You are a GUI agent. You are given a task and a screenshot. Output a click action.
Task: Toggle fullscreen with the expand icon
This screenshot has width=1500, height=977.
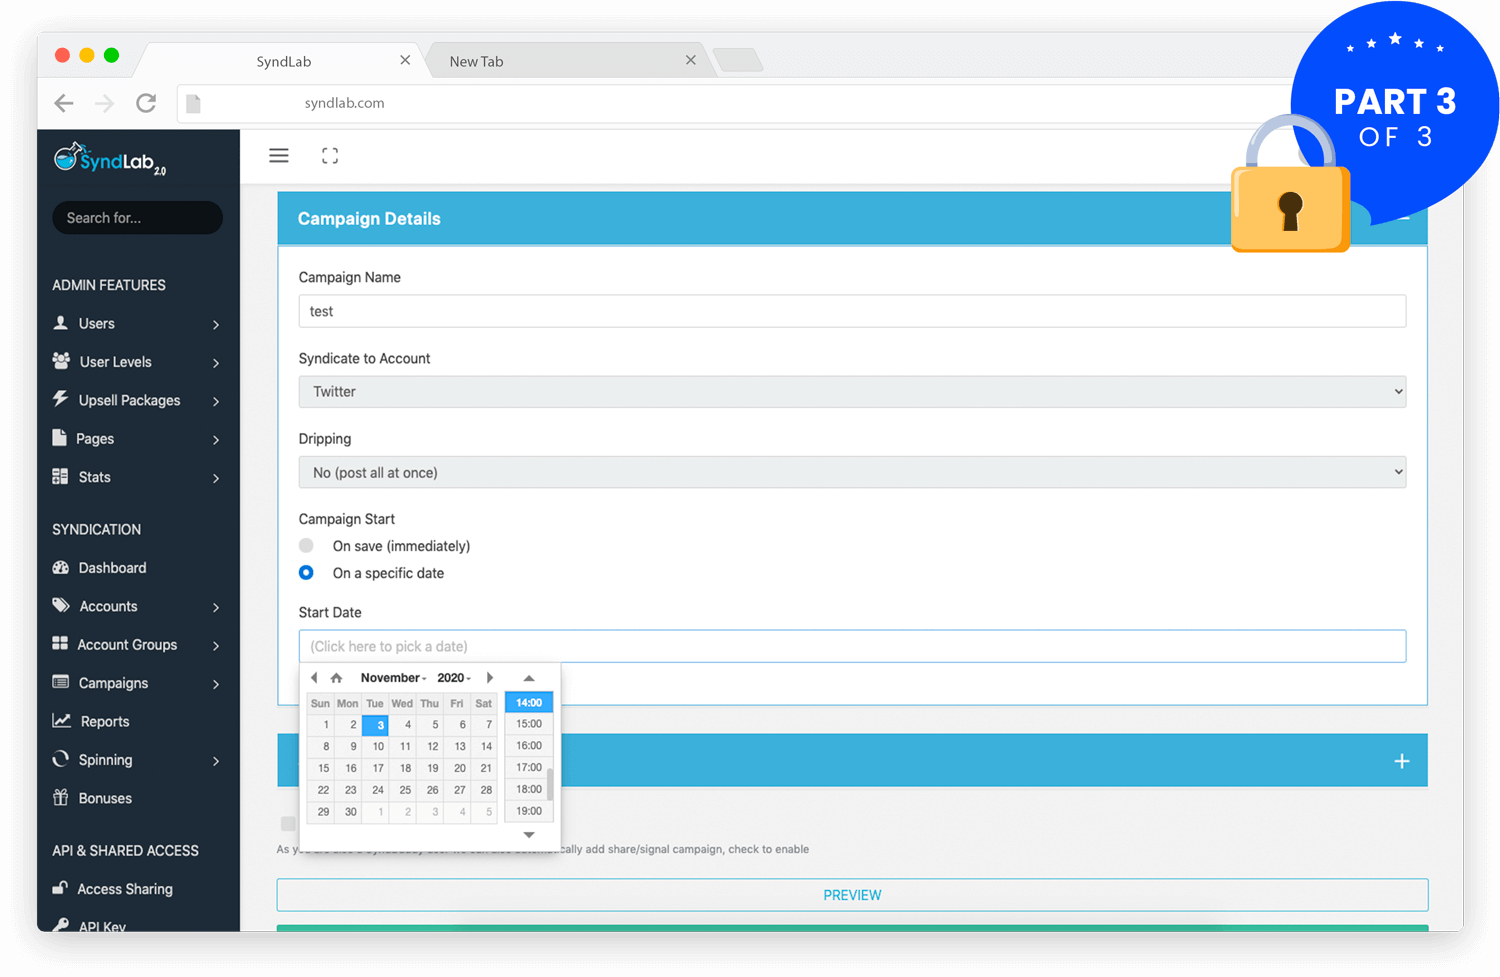pos(330,156)
